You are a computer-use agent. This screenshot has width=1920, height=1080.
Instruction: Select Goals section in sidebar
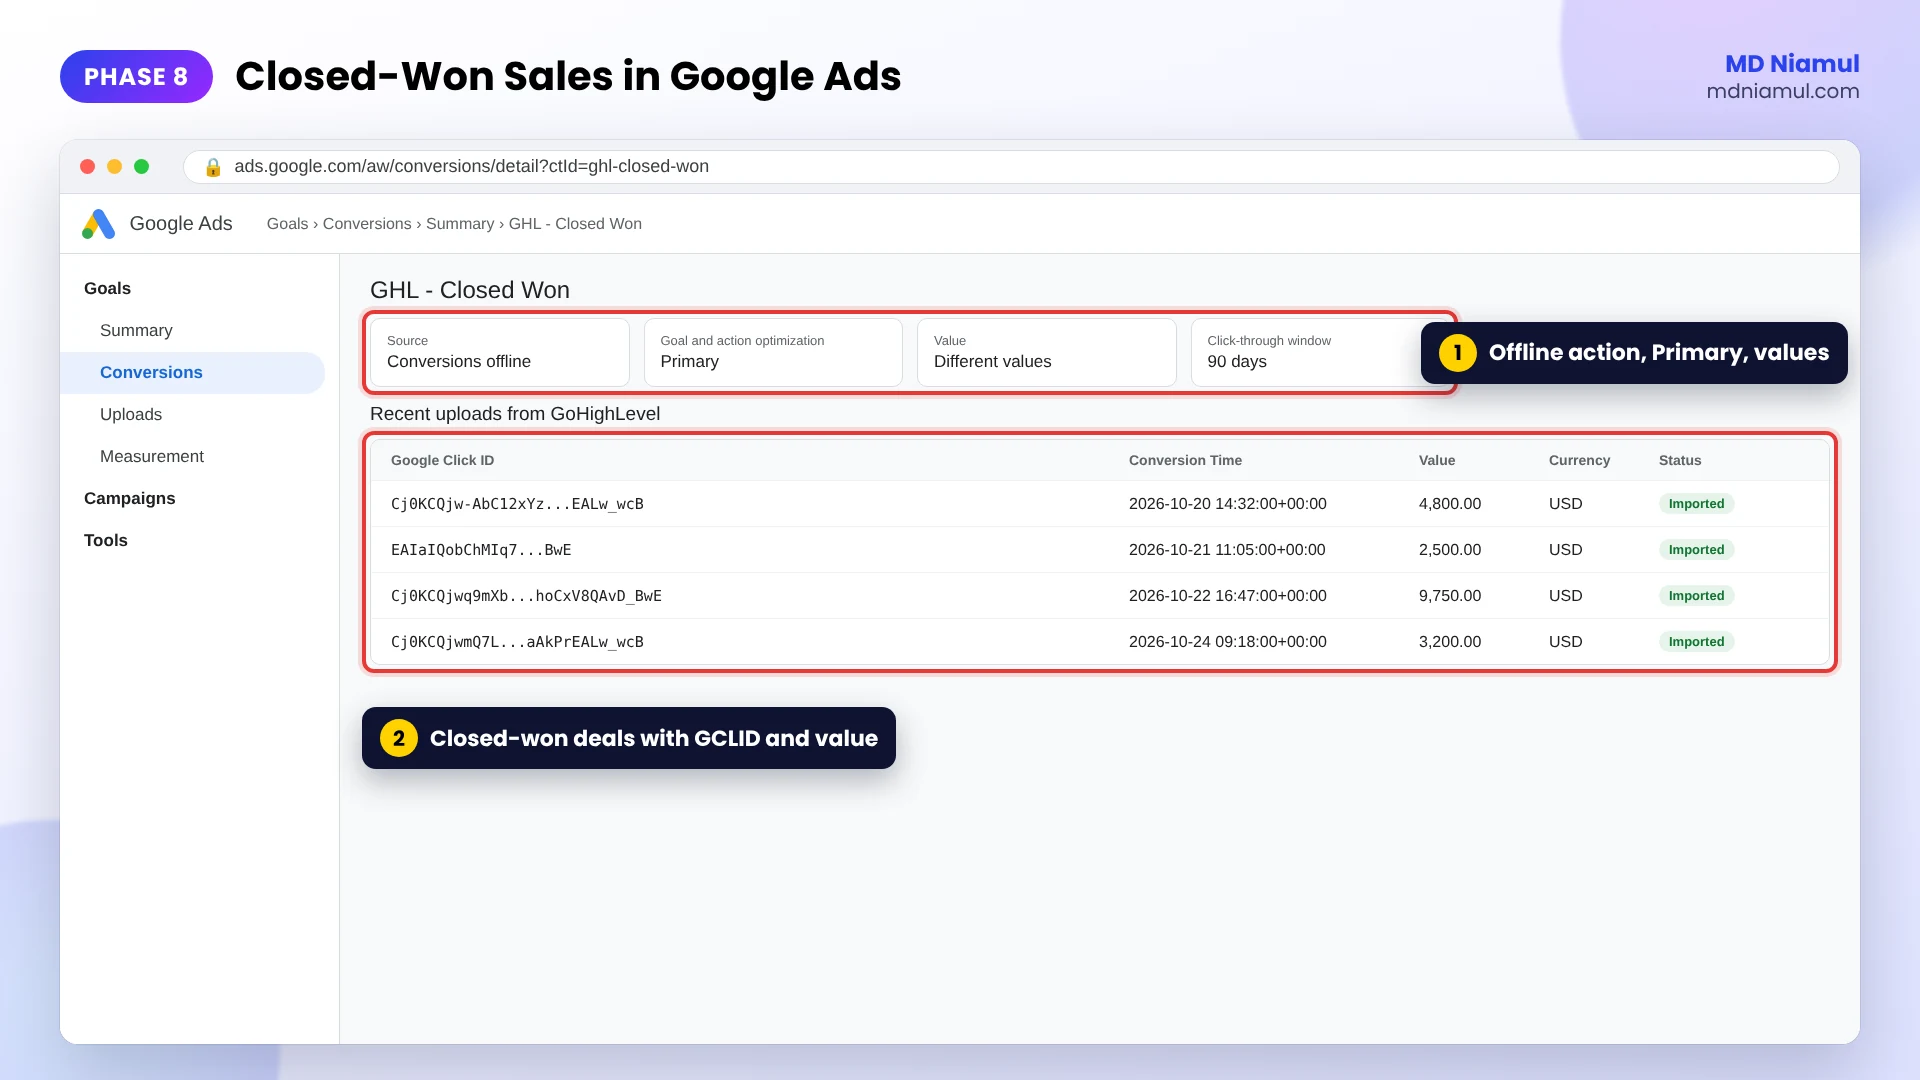click(107, 288)
